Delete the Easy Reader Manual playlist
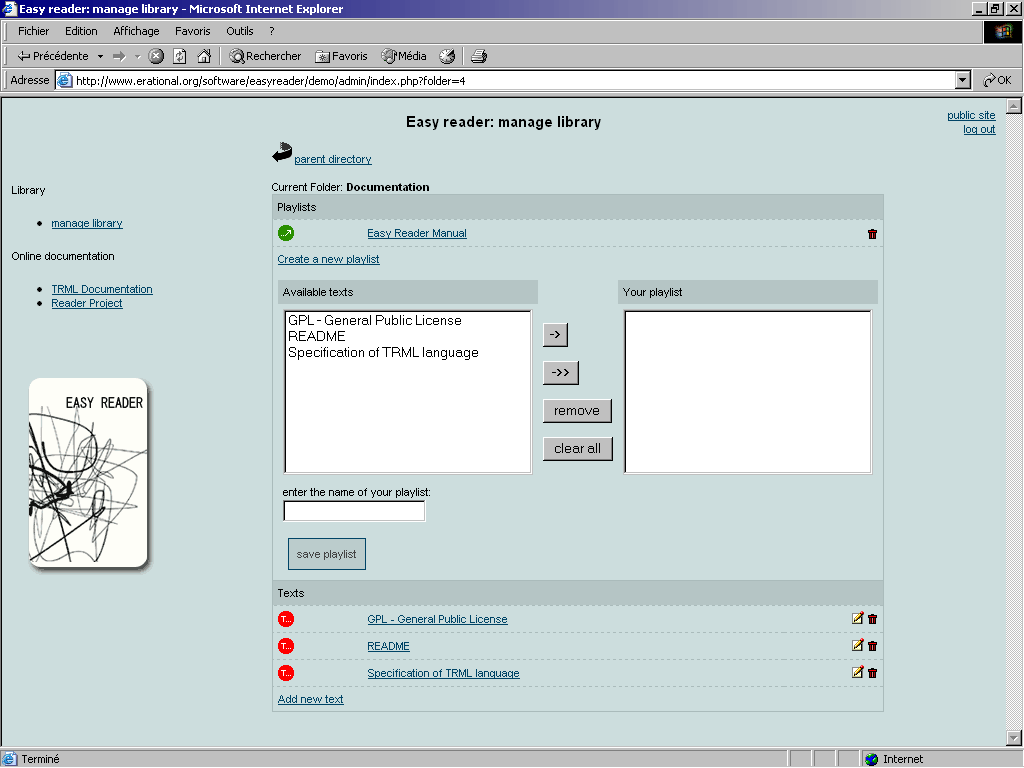Image resolution: width=1024 pixels, height=768 pixels. (x=872, y=234)
